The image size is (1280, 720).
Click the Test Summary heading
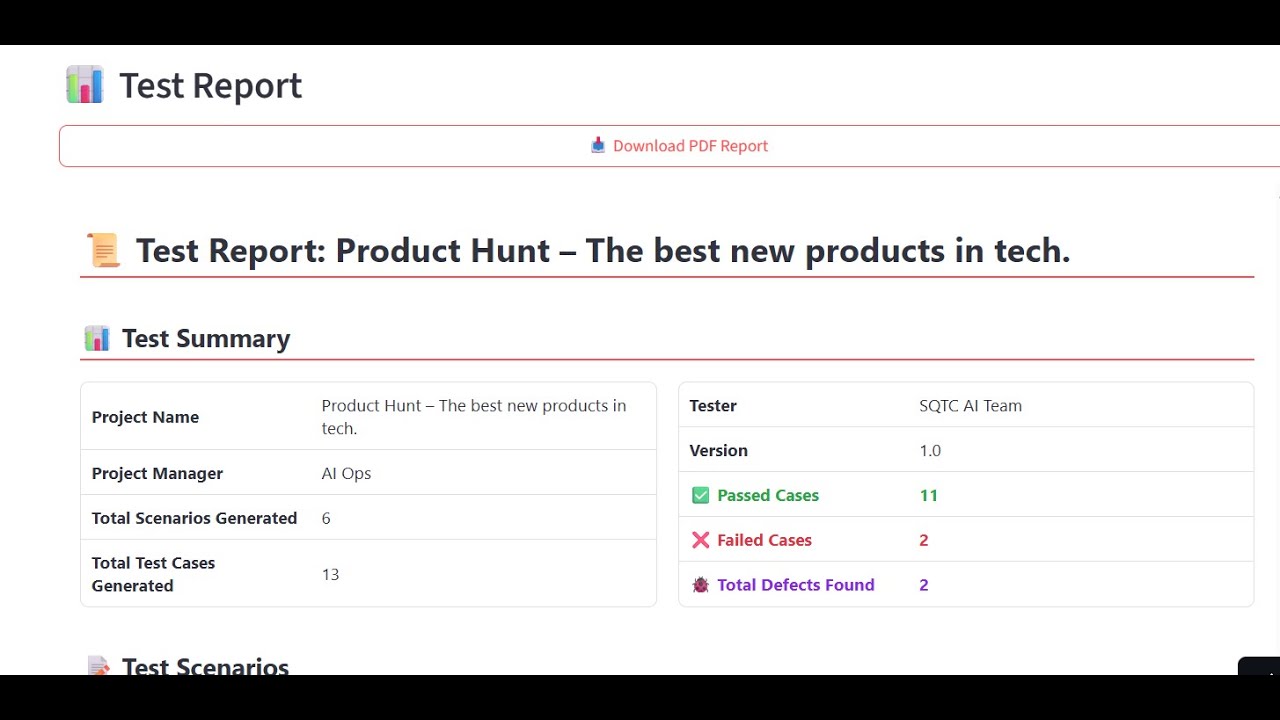click(206, 339)
